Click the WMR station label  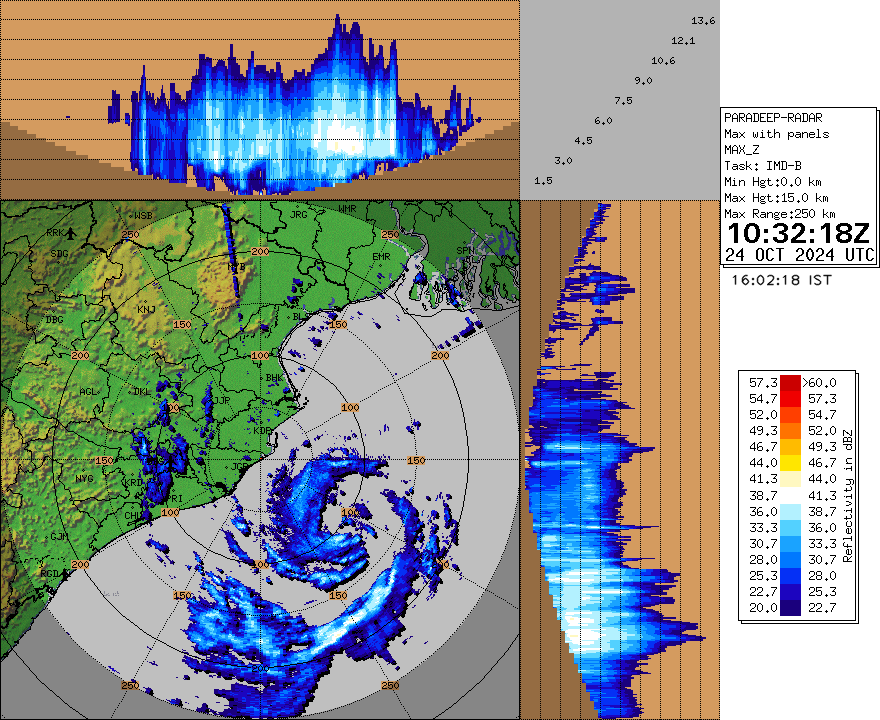347,209
